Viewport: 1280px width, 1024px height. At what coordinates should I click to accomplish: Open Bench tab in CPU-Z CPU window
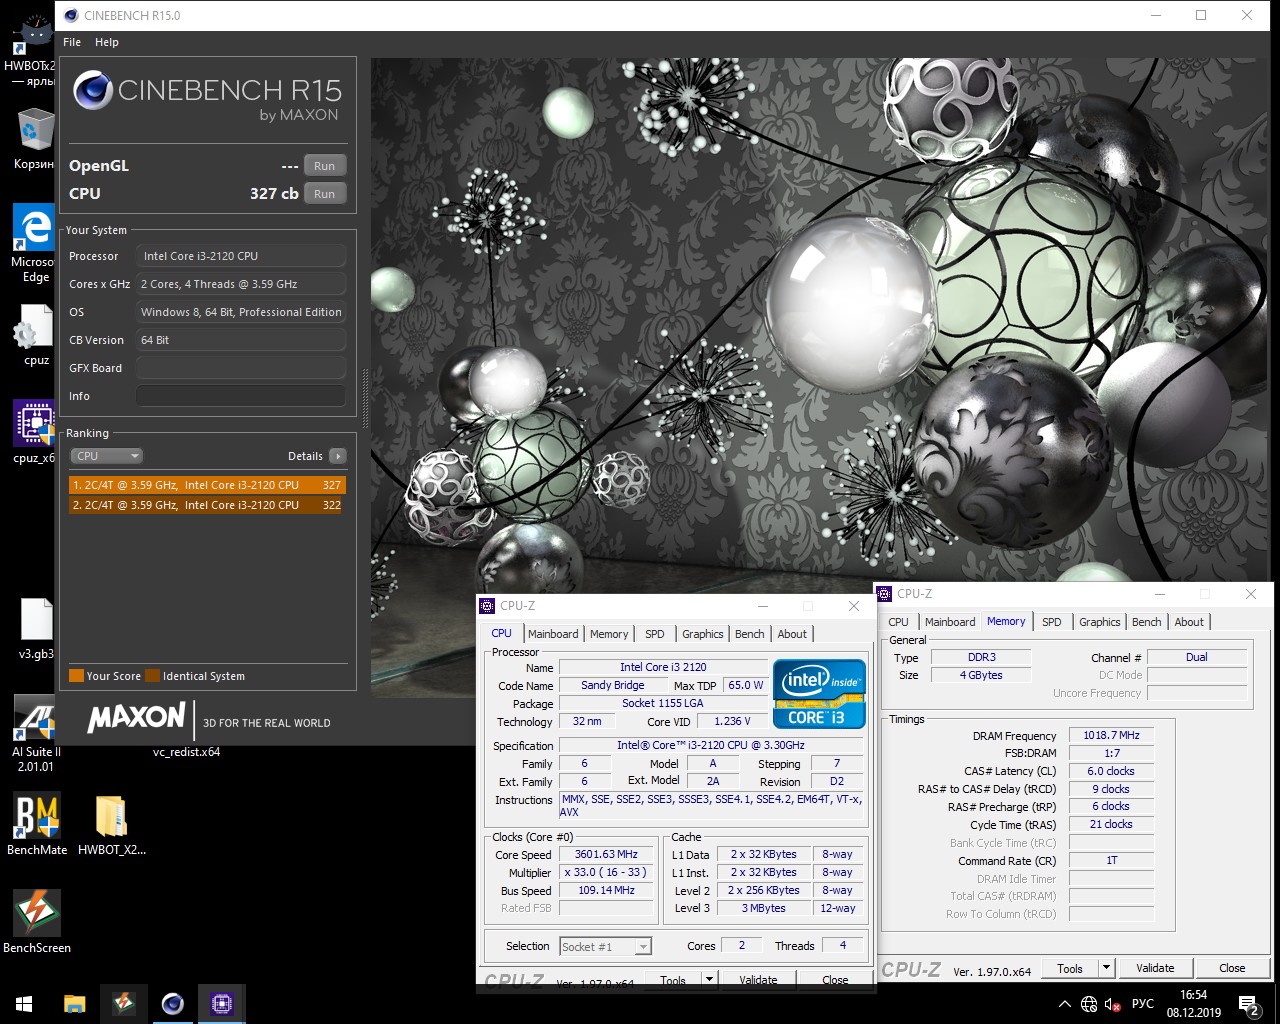click(x=750, y=634)
